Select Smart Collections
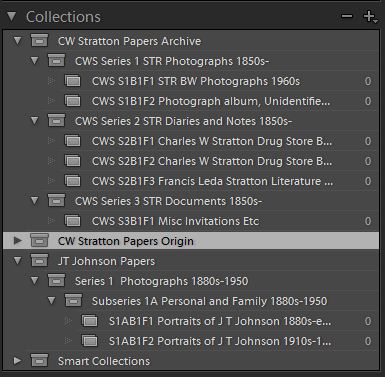The width and height of the screenshot is (385, 377). [x=104, y=361]
